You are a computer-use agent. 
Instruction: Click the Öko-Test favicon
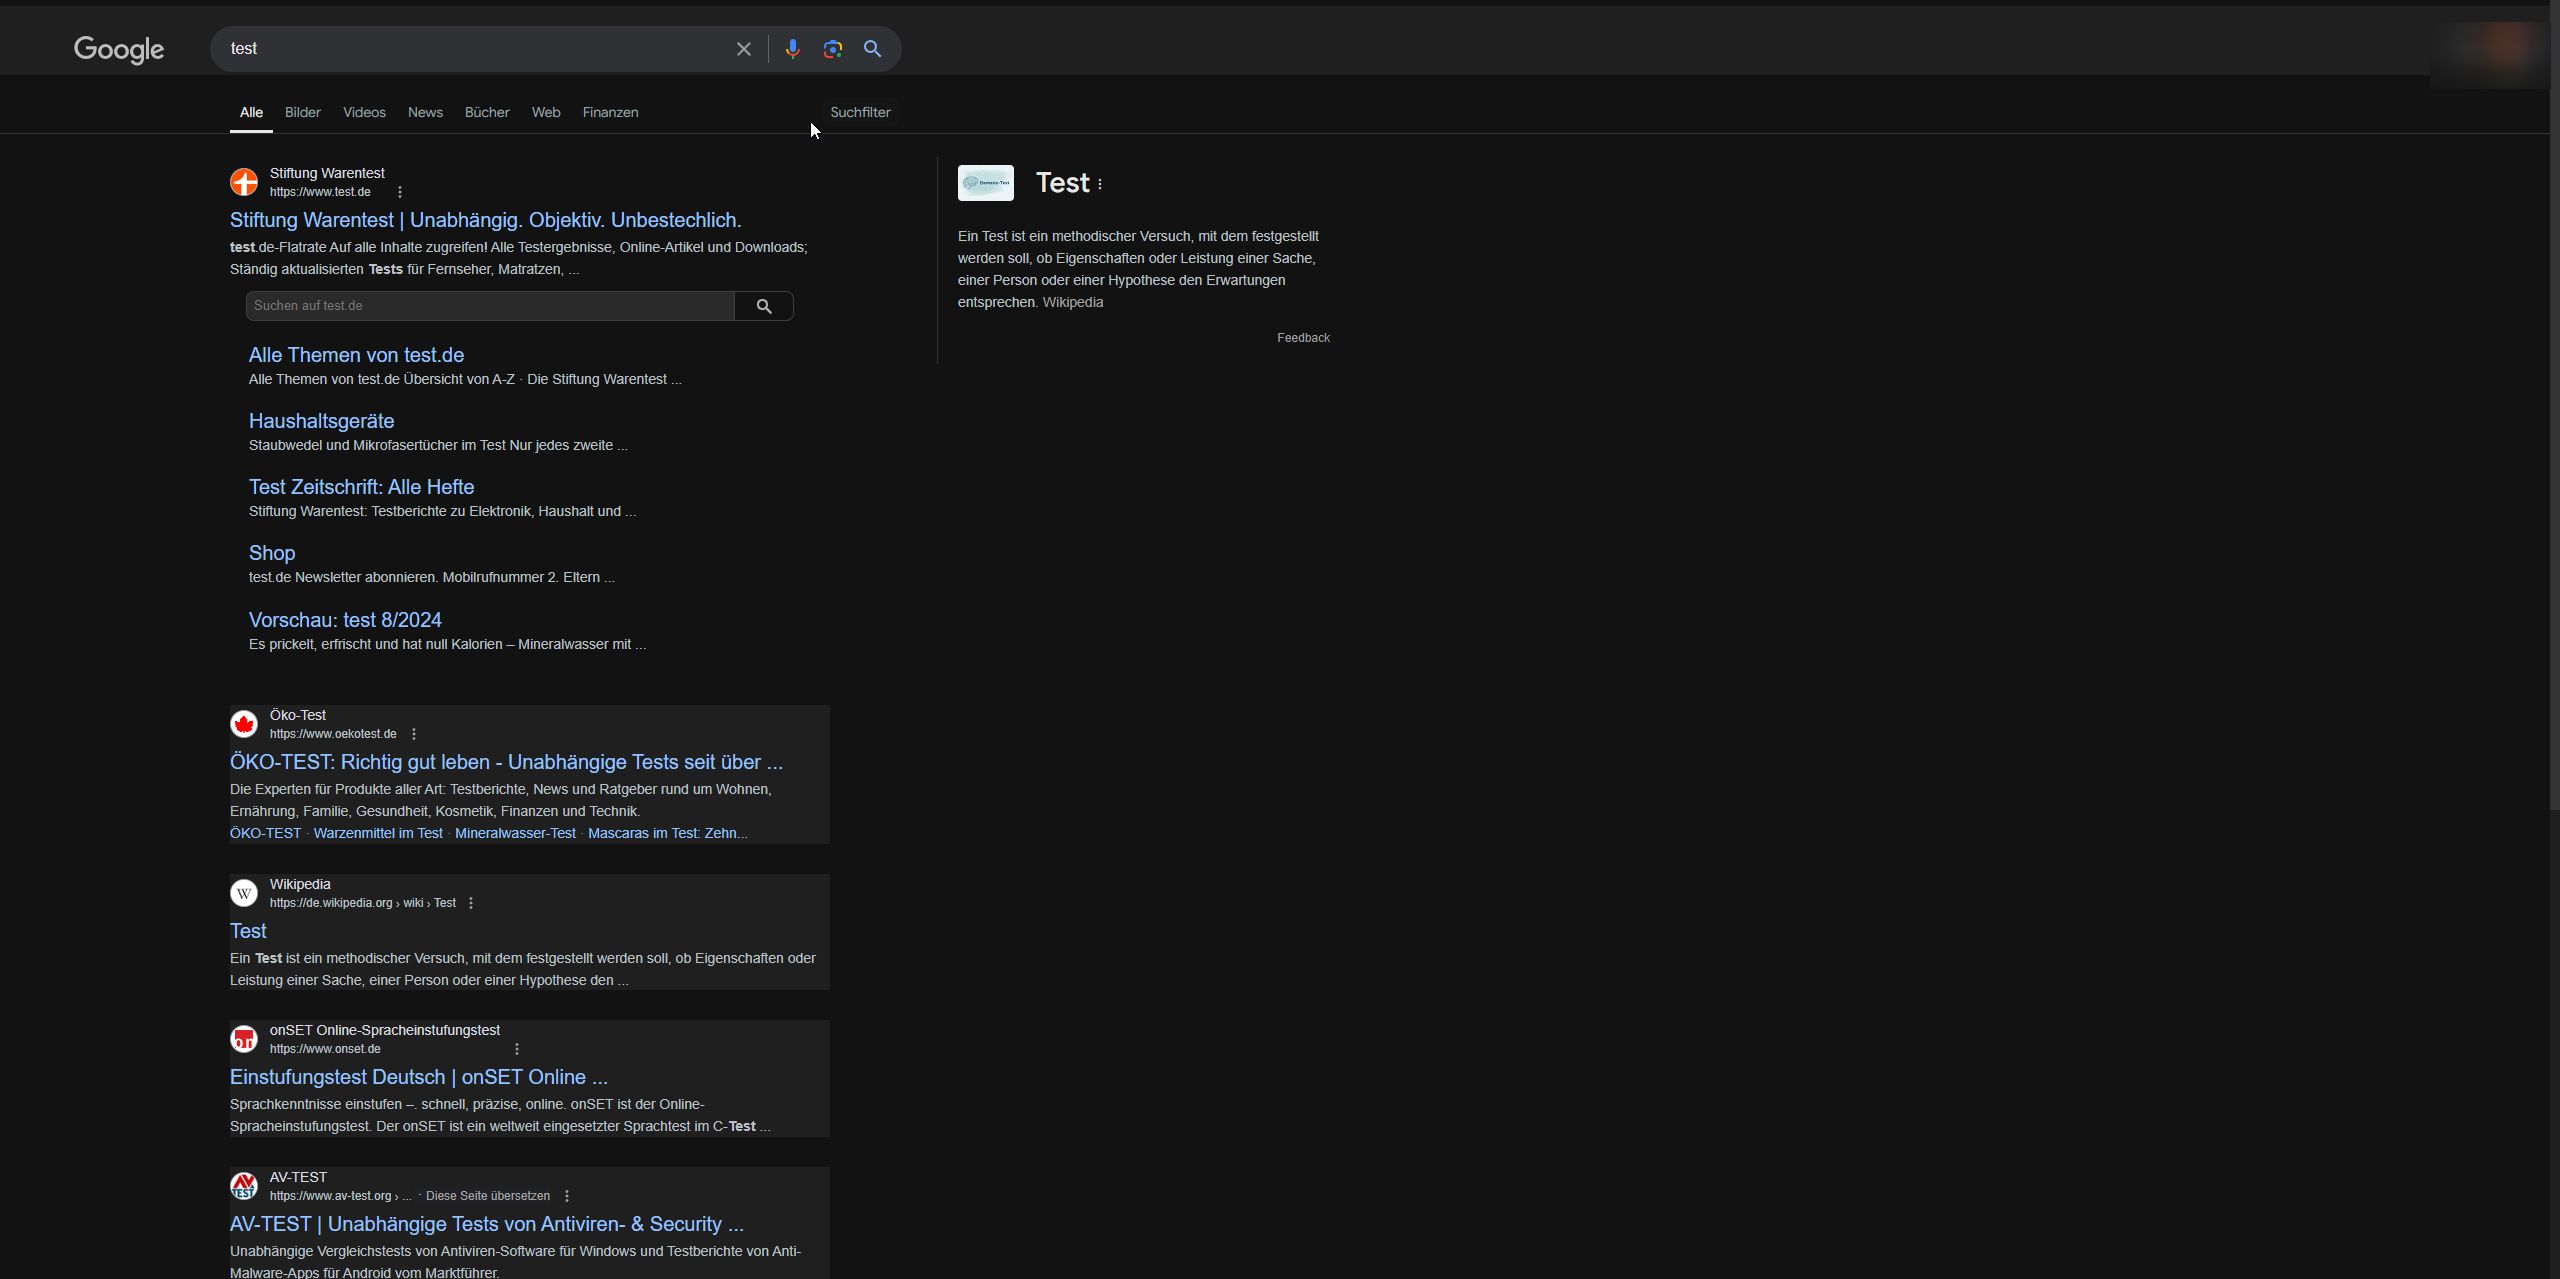point(244,724)
